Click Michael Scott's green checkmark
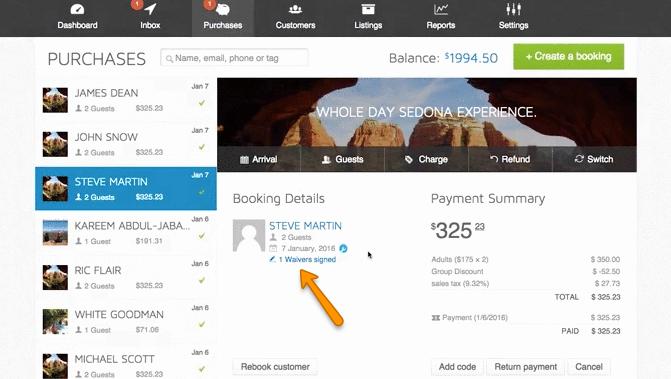The height and width of the screenshot is (379, 671). [202, 369]
